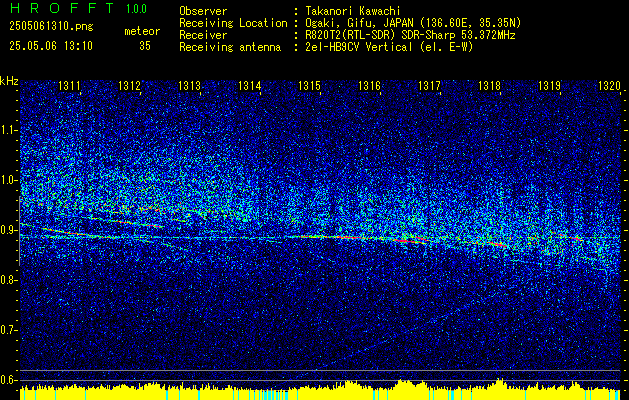Select filename 2505061310.png
This screenshot has width=629, height=400.
51,26
